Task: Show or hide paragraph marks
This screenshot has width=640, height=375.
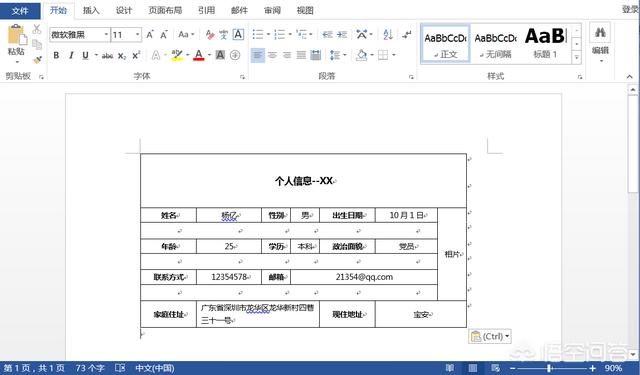Action: pyautogui.click(x=407, y=35)
